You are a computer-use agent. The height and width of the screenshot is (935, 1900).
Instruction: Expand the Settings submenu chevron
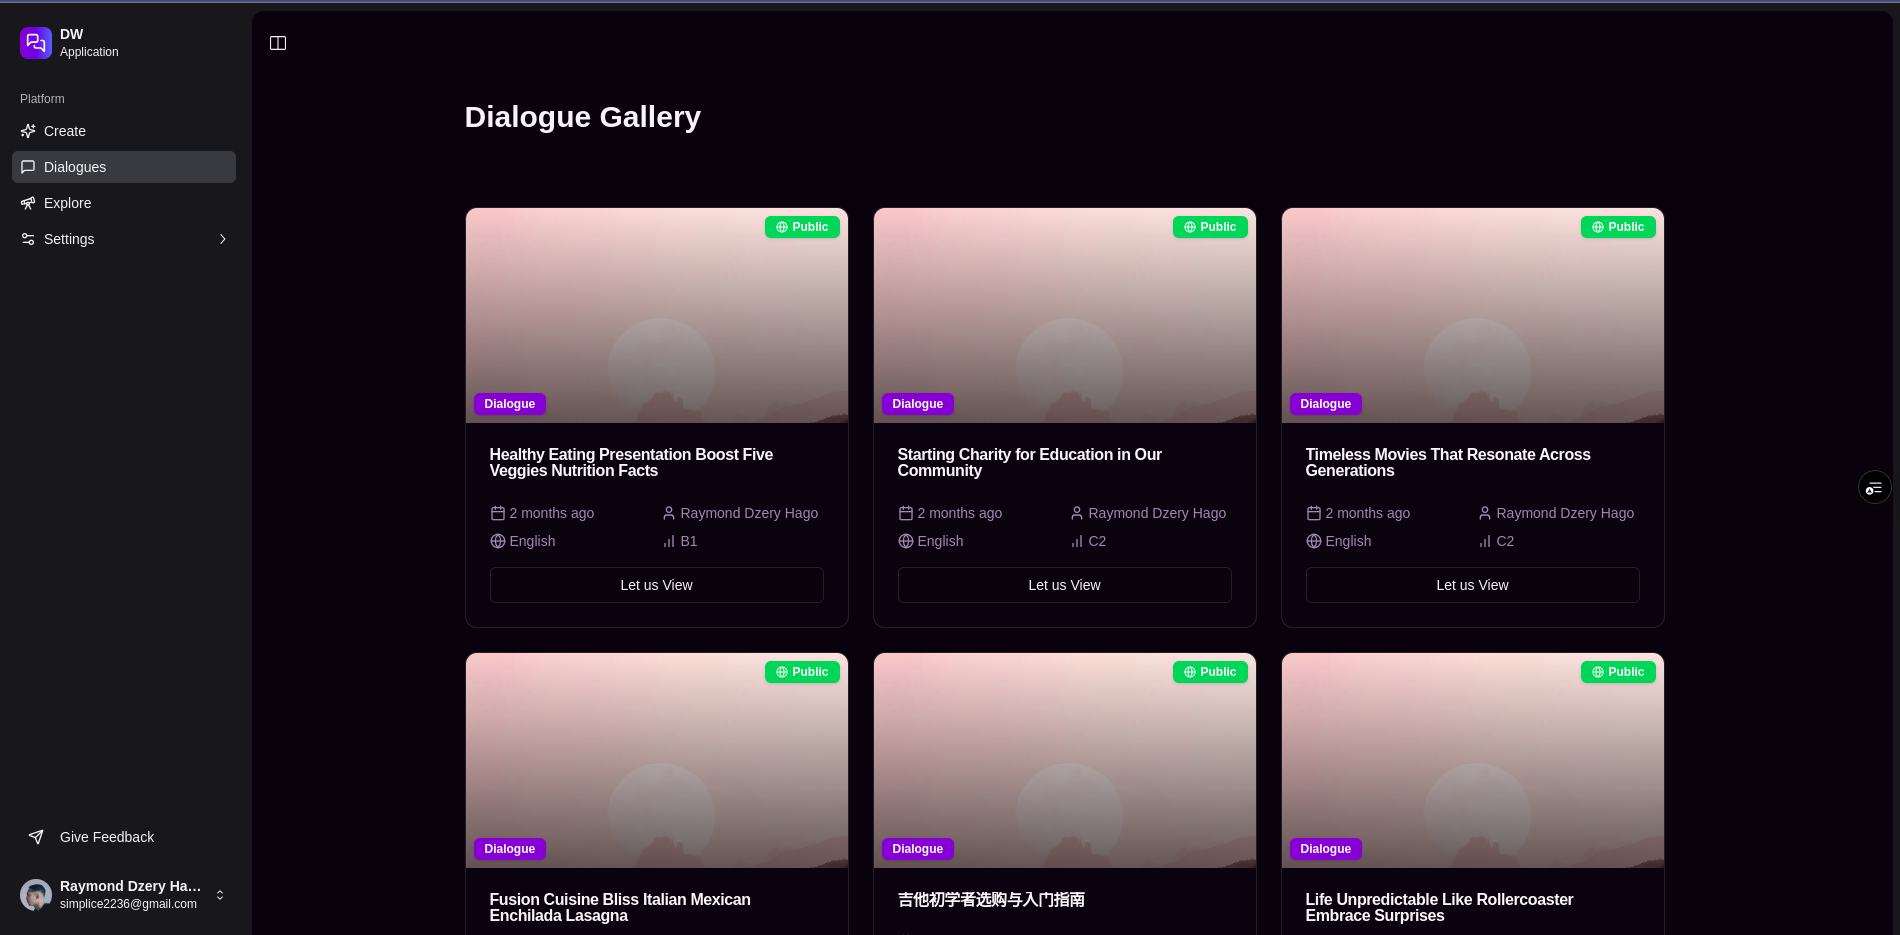[223, 239]
